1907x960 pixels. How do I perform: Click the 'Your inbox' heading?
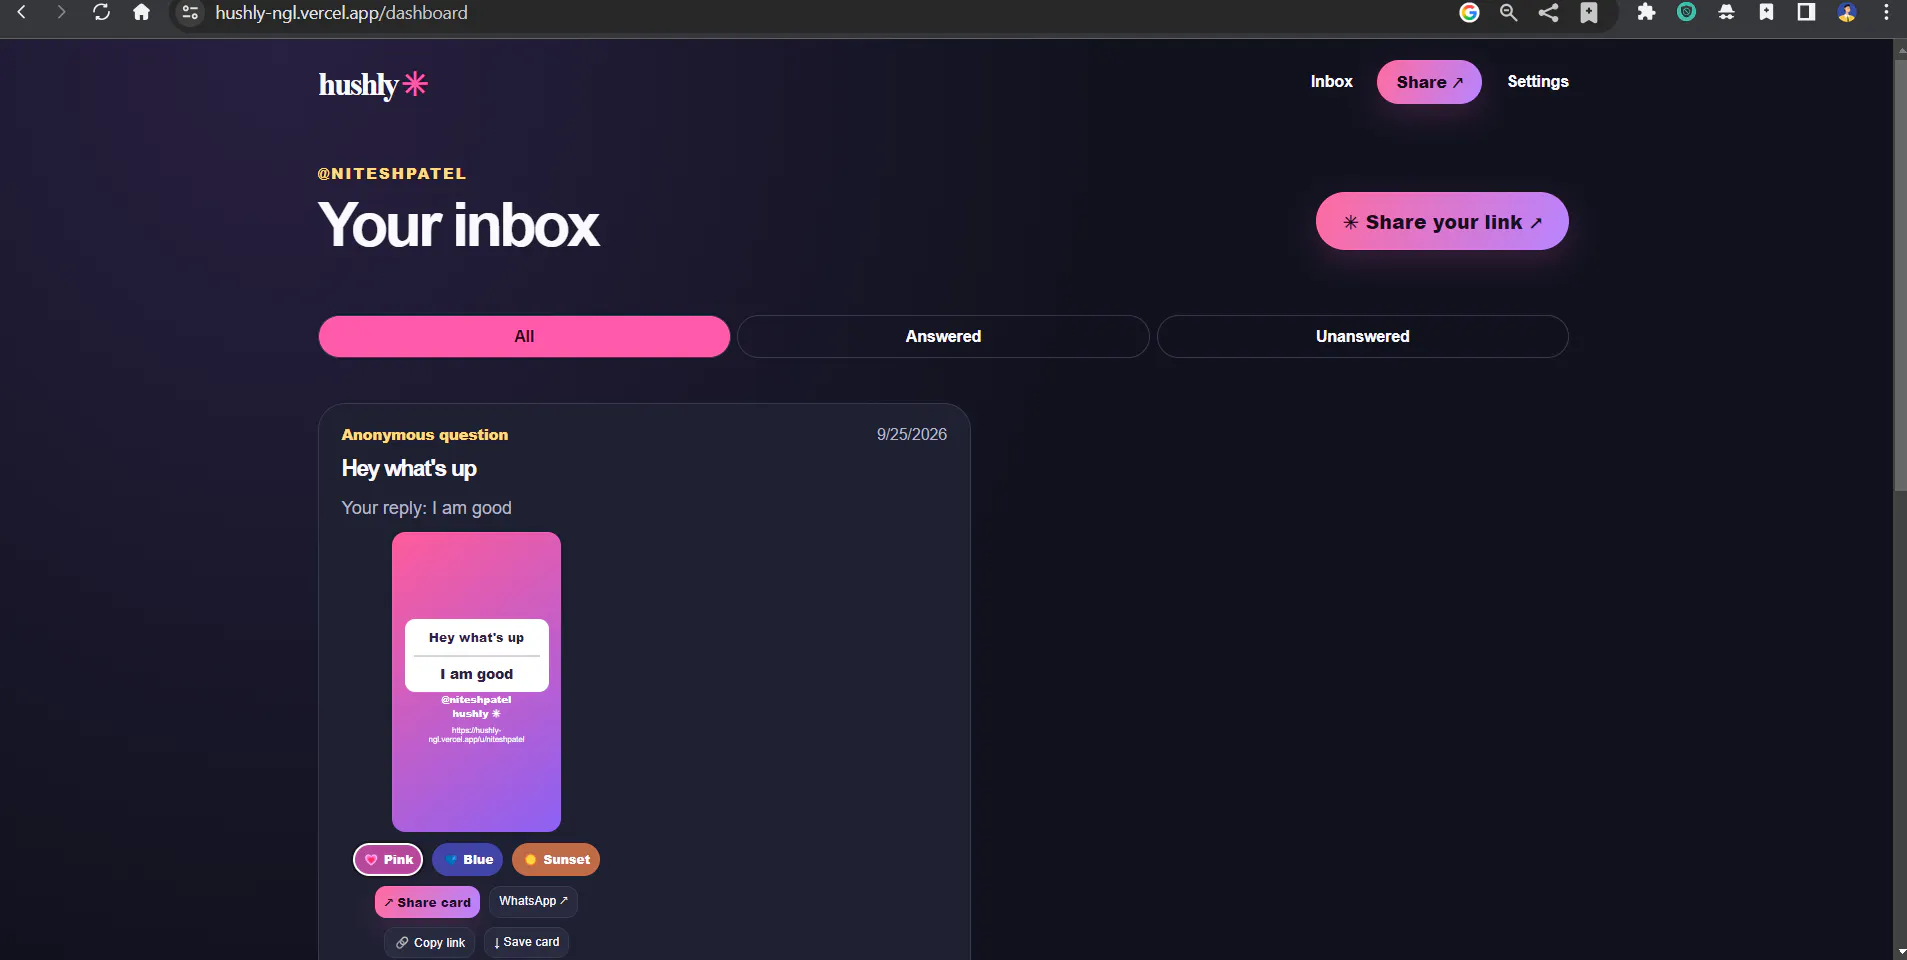[458, 225]
